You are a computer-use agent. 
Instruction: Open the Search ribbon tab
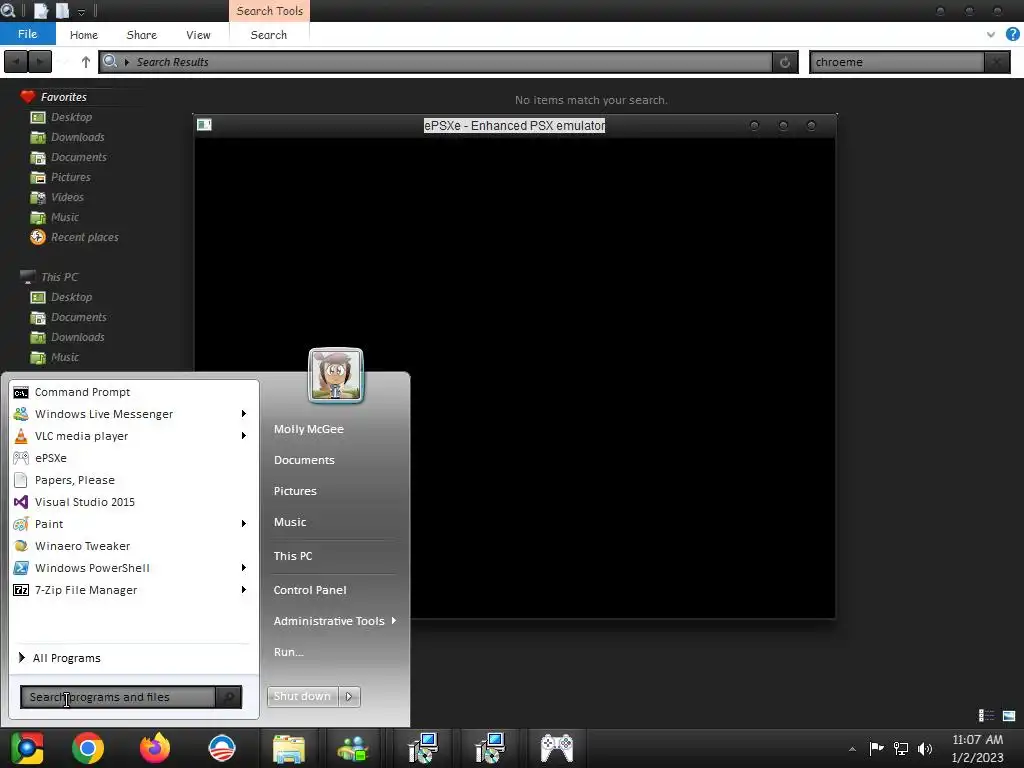[x=268, y=35]
